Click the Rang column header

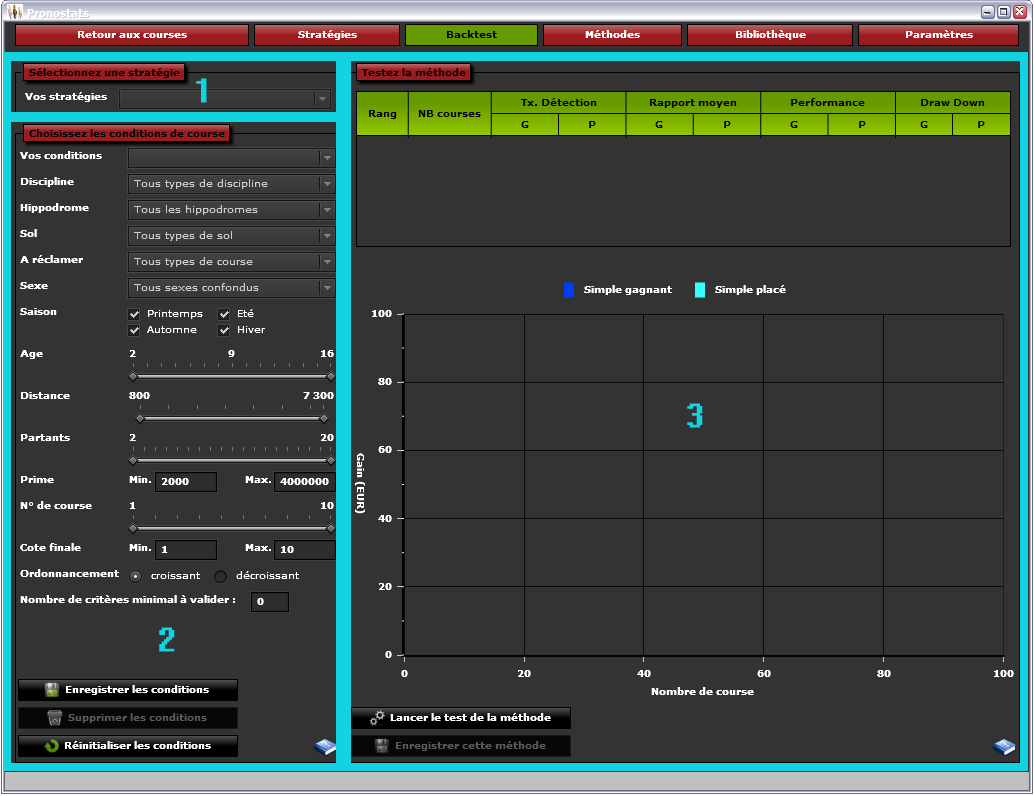(382, 114)
